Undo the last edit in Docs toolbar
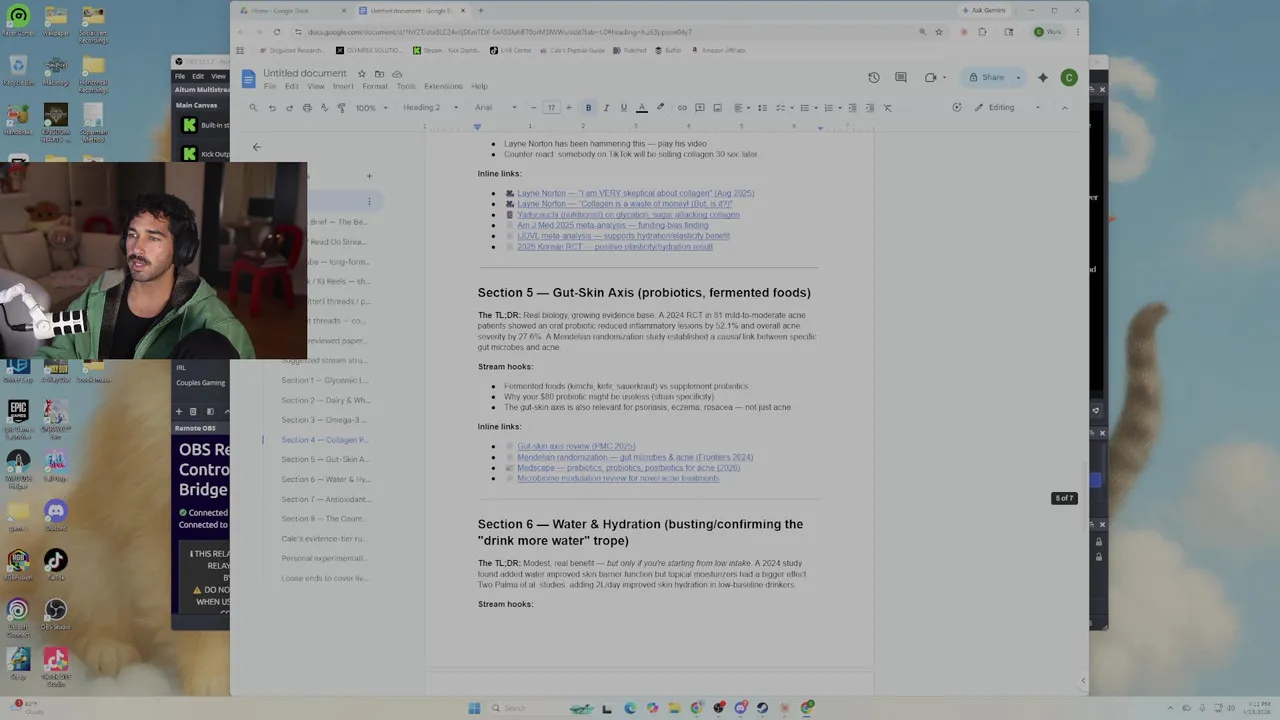Viewport: 1280px width, 720px height. [x=271, y=108]
